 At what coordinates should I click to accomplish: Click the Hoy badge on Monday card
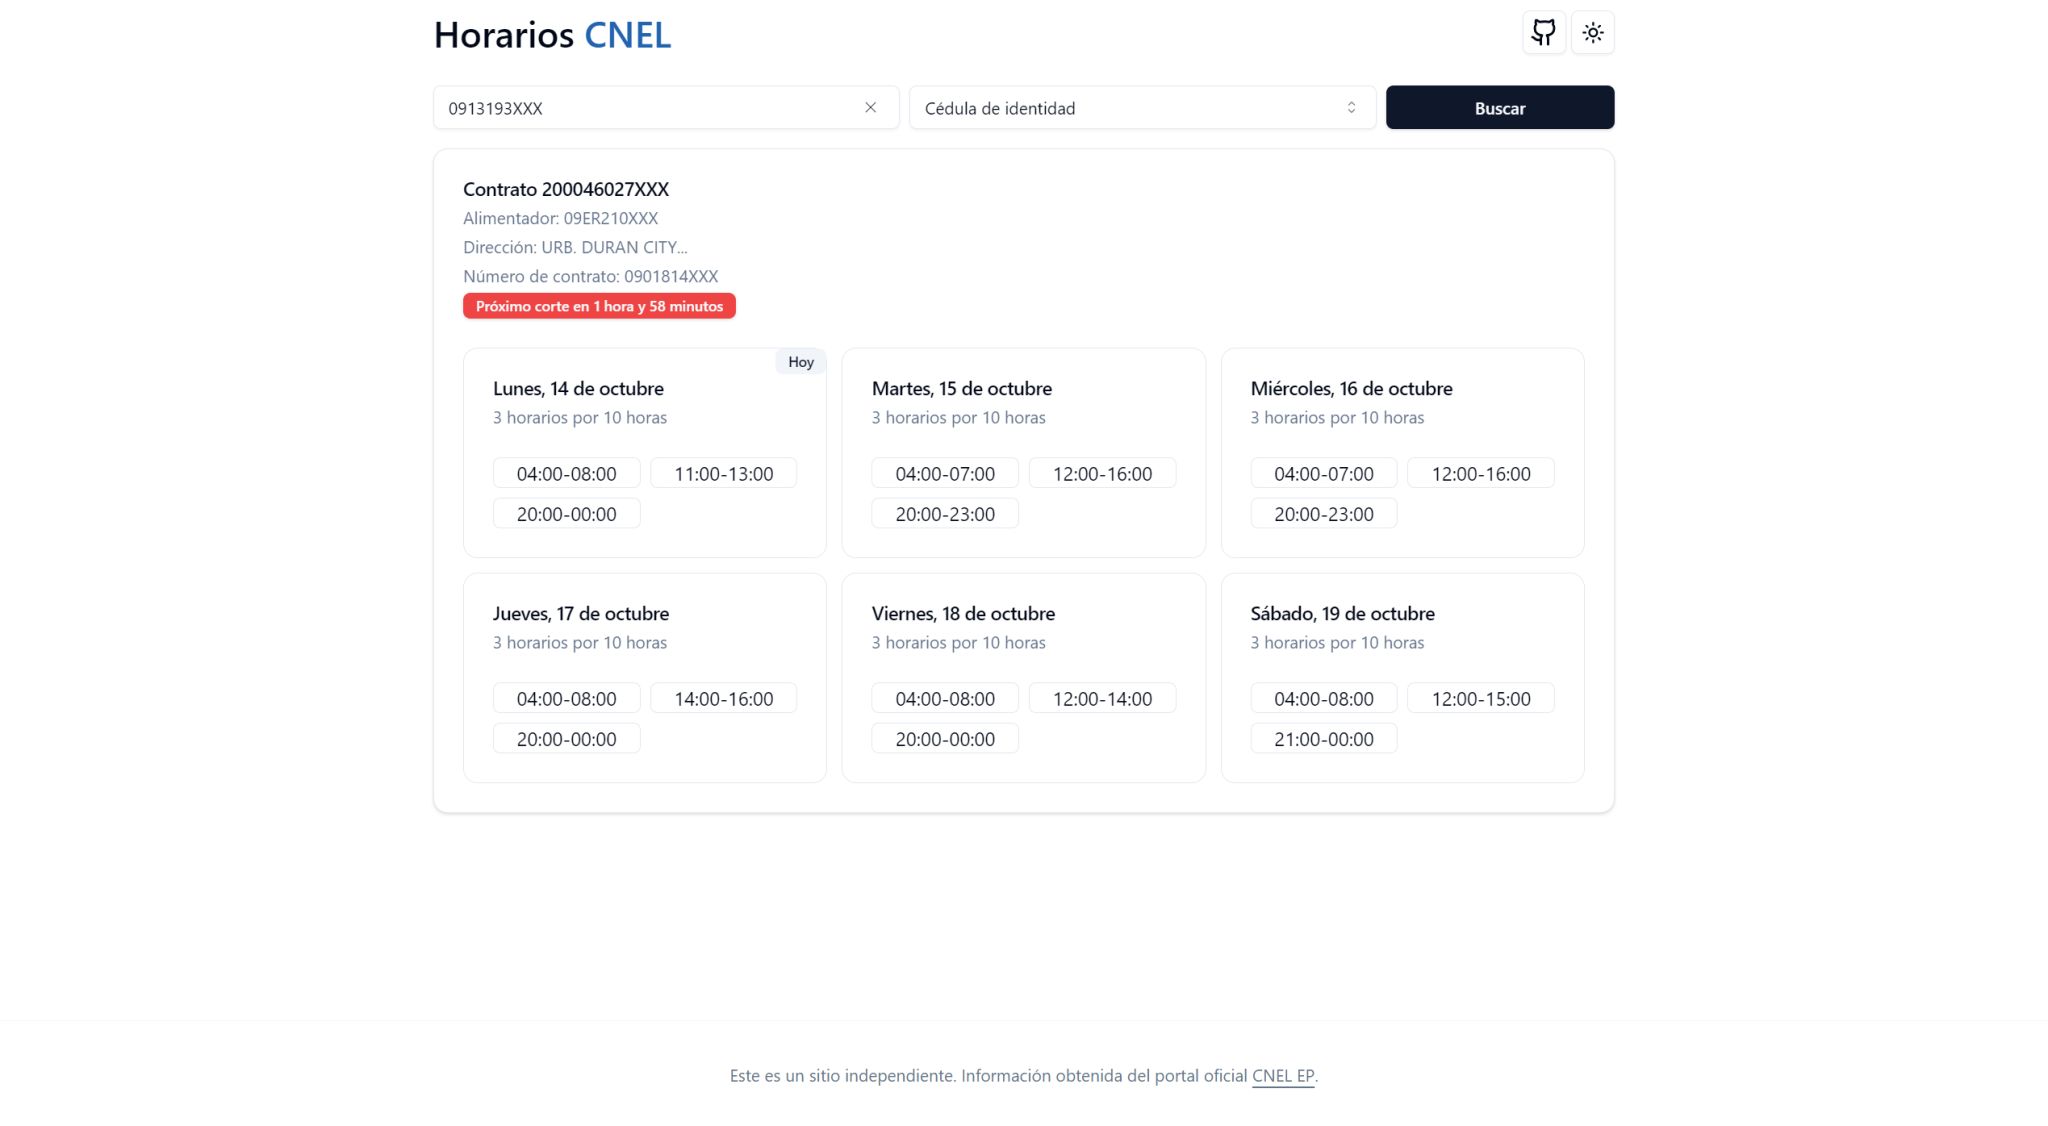tap(801, 362)
